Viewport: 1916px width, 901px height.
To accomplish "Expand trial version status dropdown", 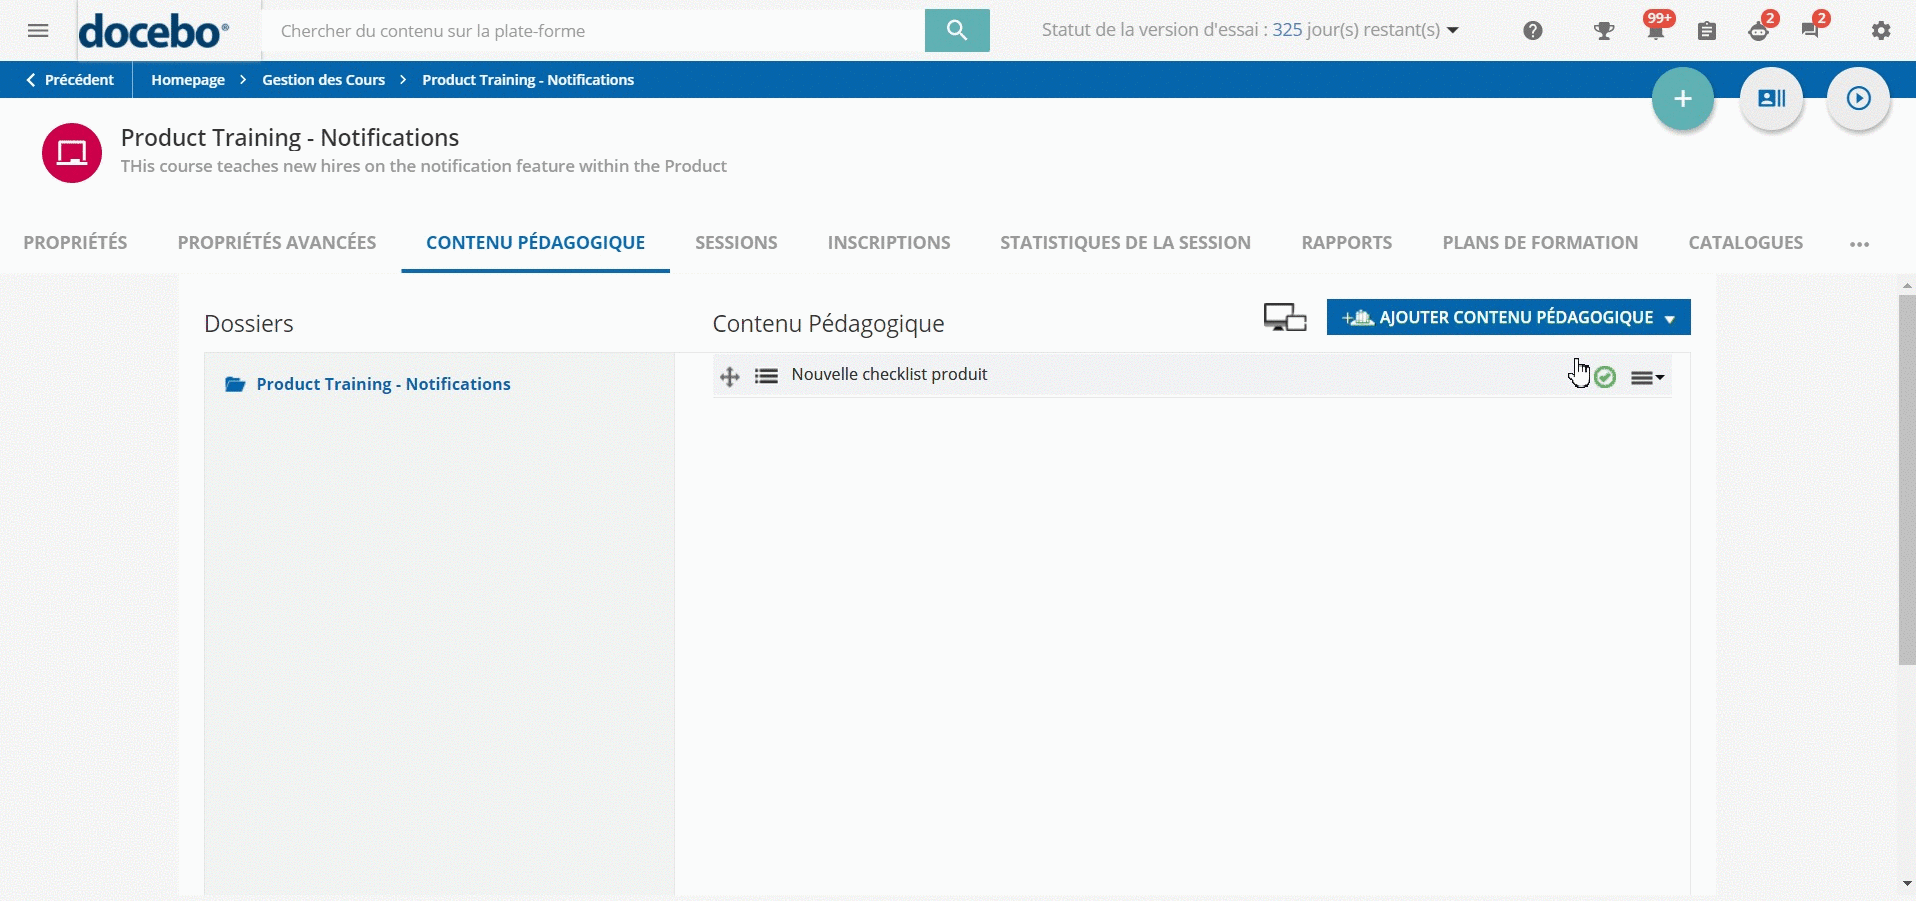I will (x=1452, y=30).
